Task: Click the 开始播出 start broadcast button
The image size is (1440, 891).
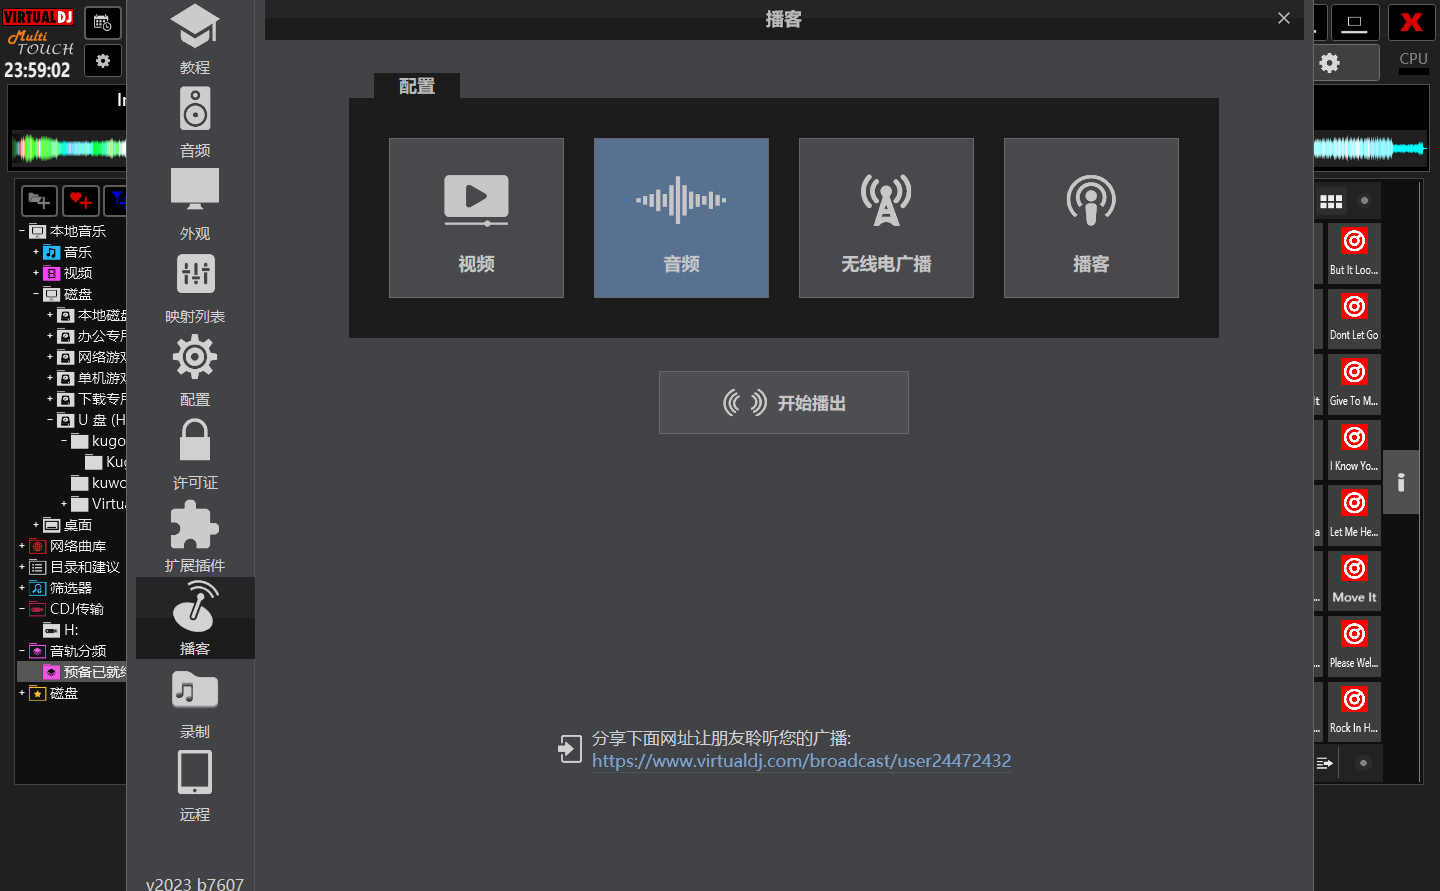Action: pyautogui.click(x=784, y=403)
